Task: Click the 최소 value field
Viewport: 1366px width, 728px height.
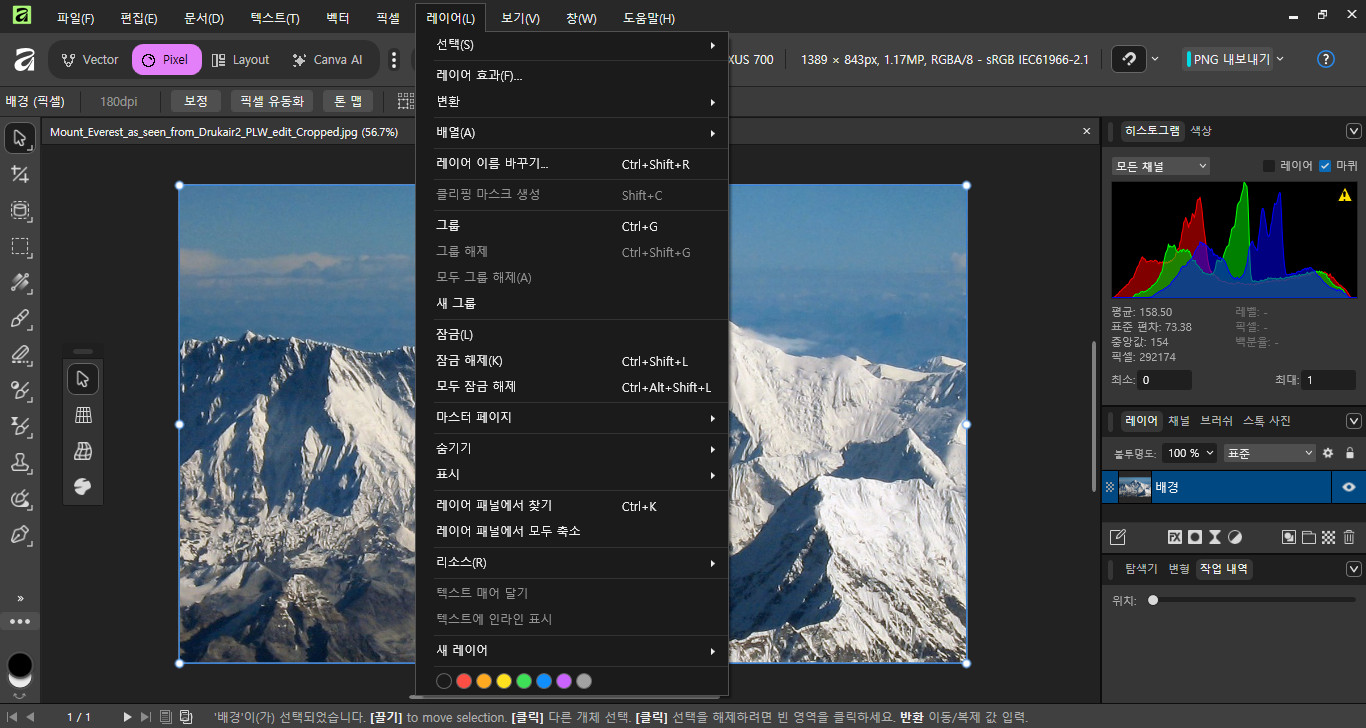Action: click(1165, 380)
